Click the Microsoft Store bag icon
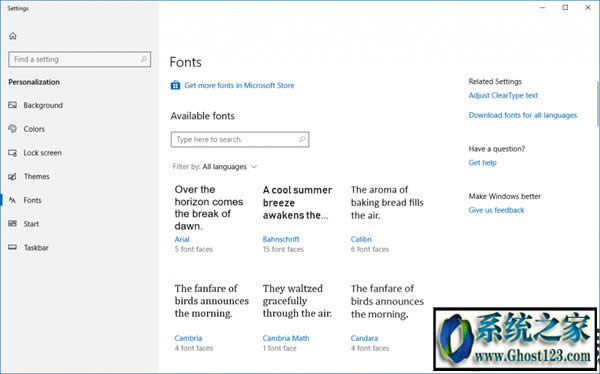 [x=175, y=85]
